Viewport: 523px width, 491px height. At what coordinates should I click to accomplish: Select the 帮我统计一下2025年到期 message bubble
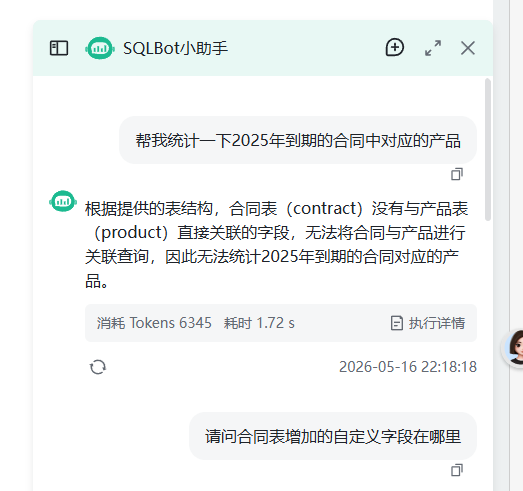[298, 140]
